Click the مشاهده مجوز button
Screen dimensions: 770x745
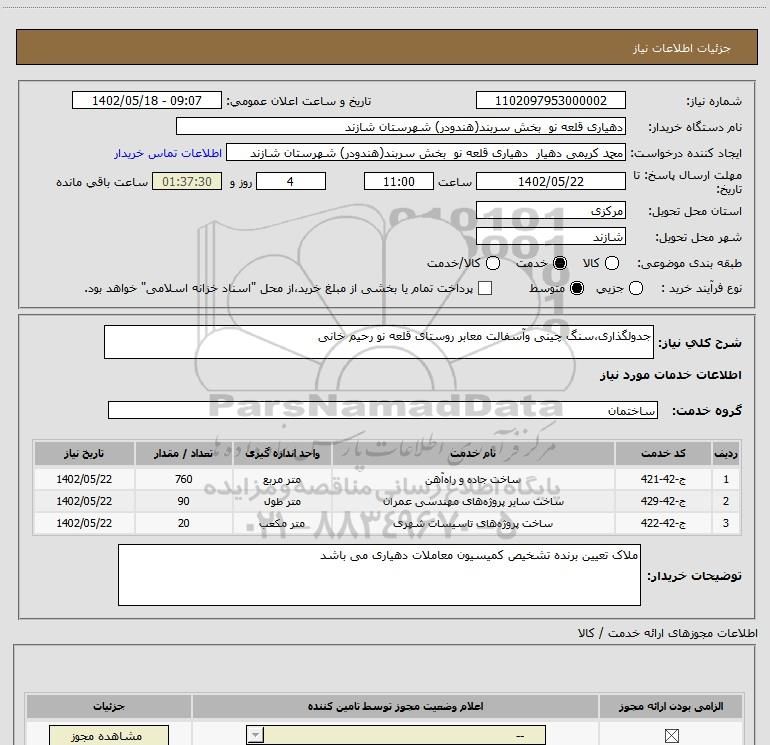[109, 736]
